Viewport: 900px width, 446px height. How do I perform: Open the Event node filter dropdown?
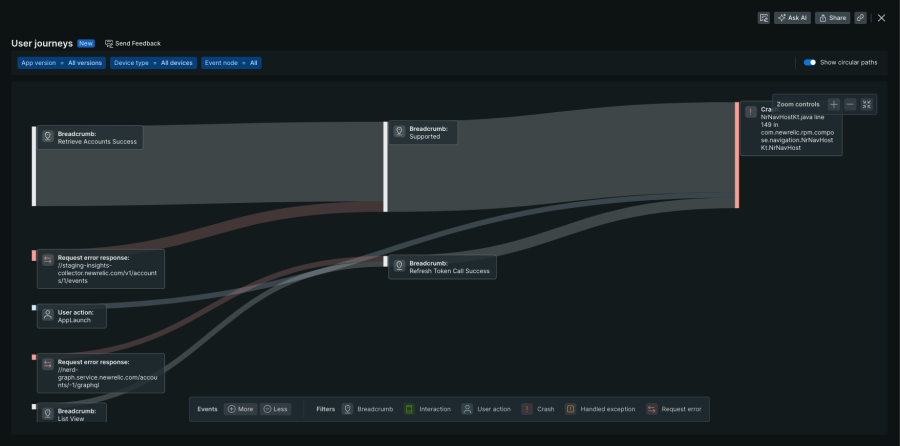click(x=230, y=62)
